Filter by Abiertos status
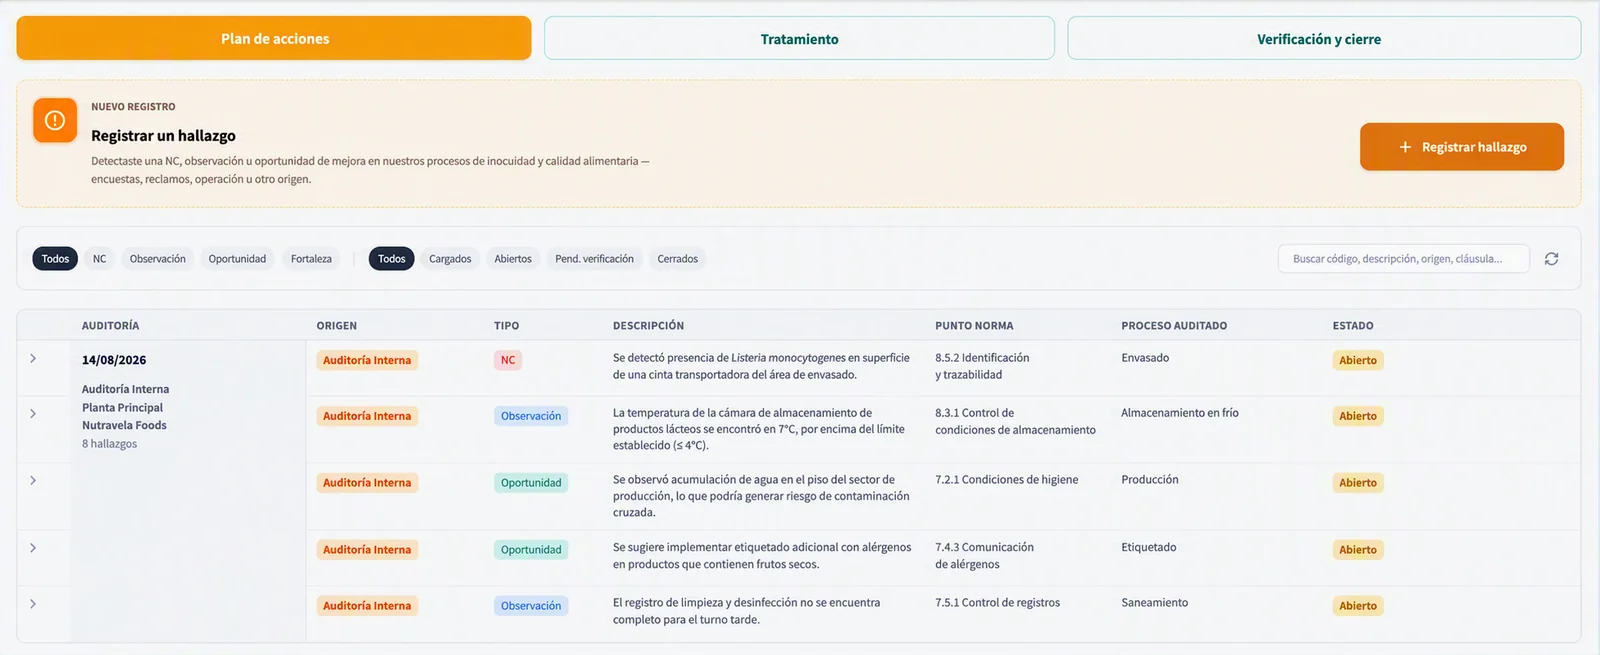Image resolution: width=1600 pixels, height=655 pixels. click(513, 259)
